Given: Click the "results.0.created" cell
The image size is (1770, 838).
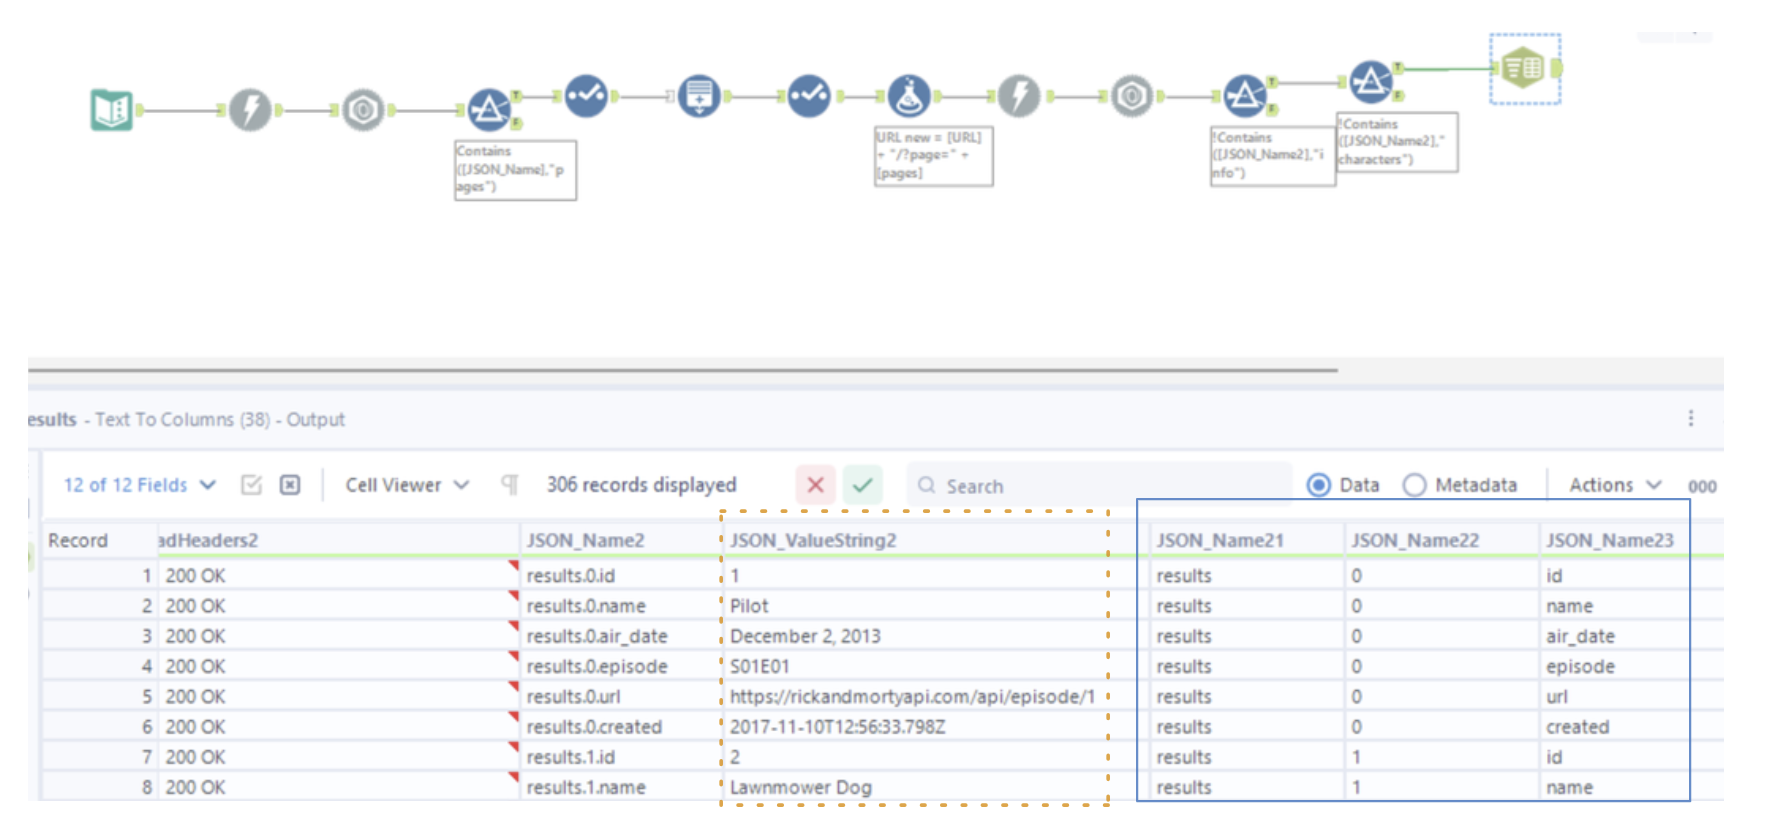Looking at the screenshot, I should (x=619, y=727).
